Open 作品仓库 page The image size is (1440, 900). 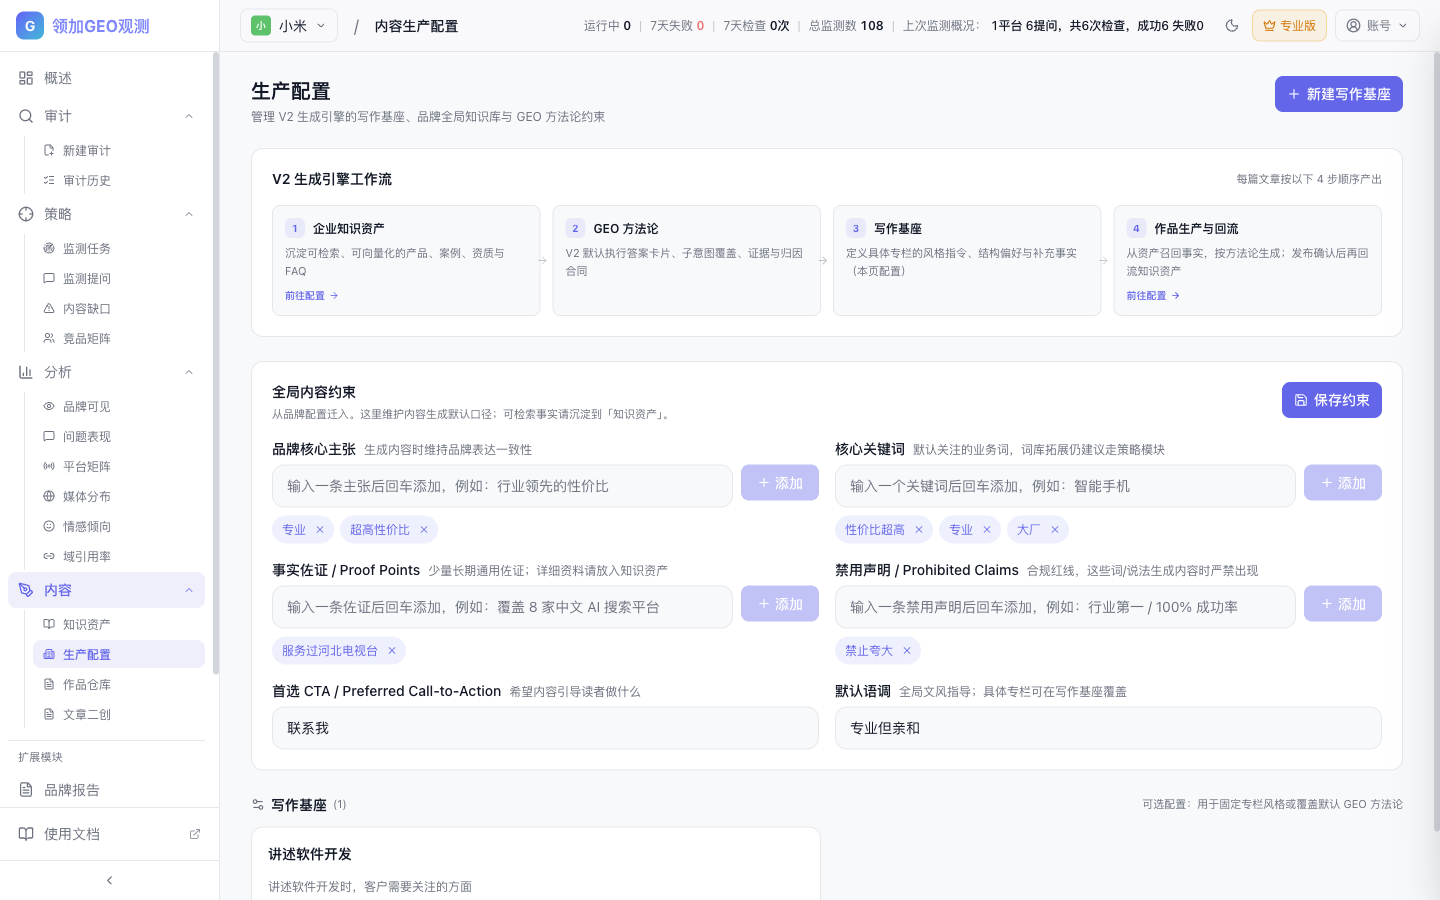pos(119,684)
